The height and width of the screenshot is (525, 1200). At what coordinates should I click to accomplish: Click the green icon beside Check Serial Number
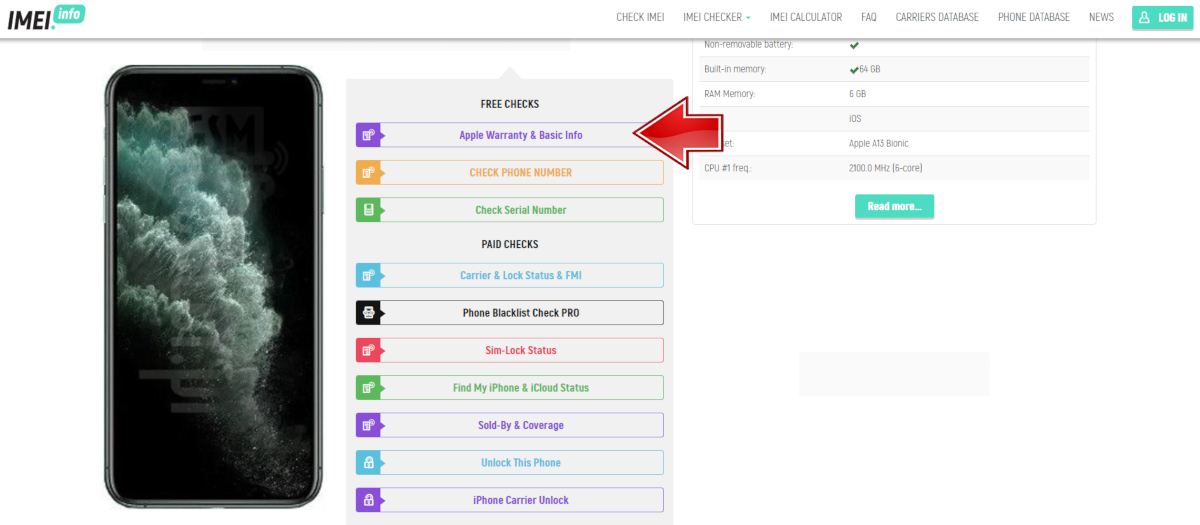coord(368,210)
